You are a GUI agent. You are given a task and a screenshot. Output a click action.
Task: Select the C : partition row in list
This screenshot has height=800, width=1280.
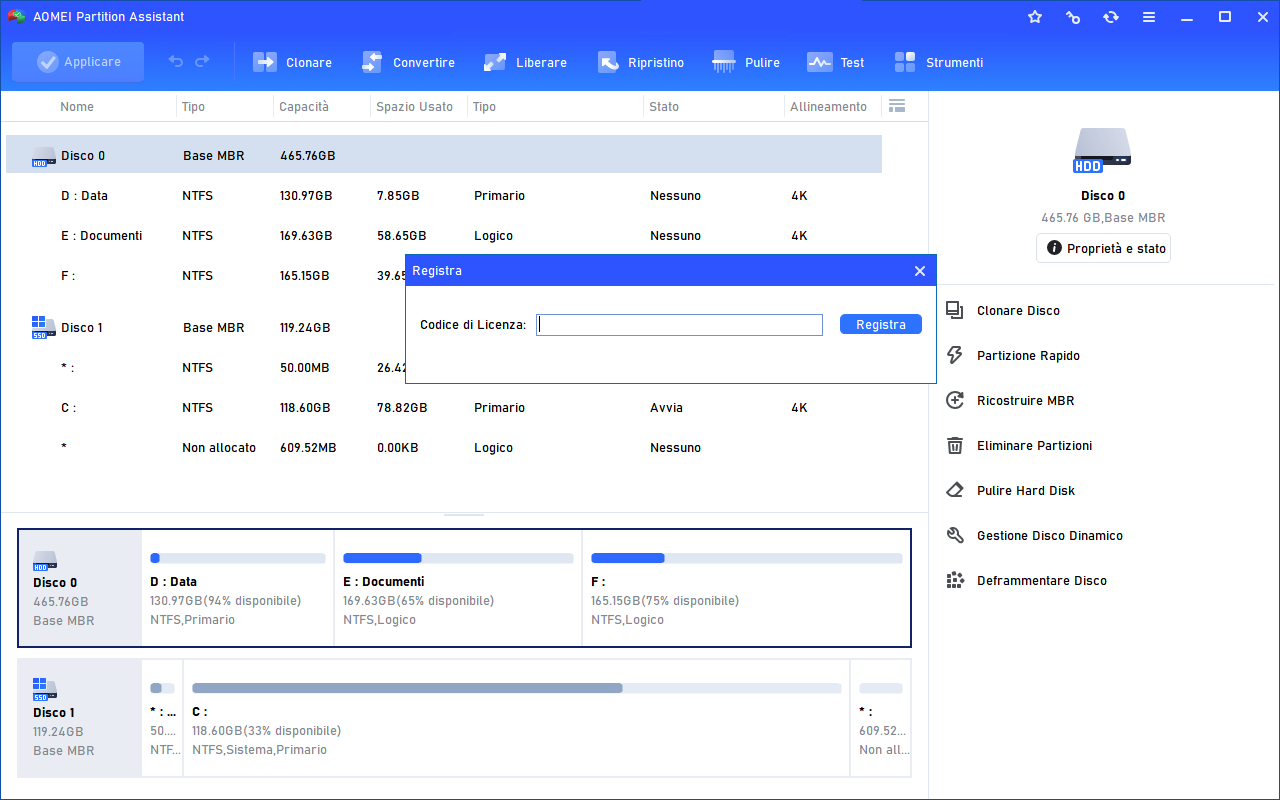pyautogui.click(x=444, y=408)
